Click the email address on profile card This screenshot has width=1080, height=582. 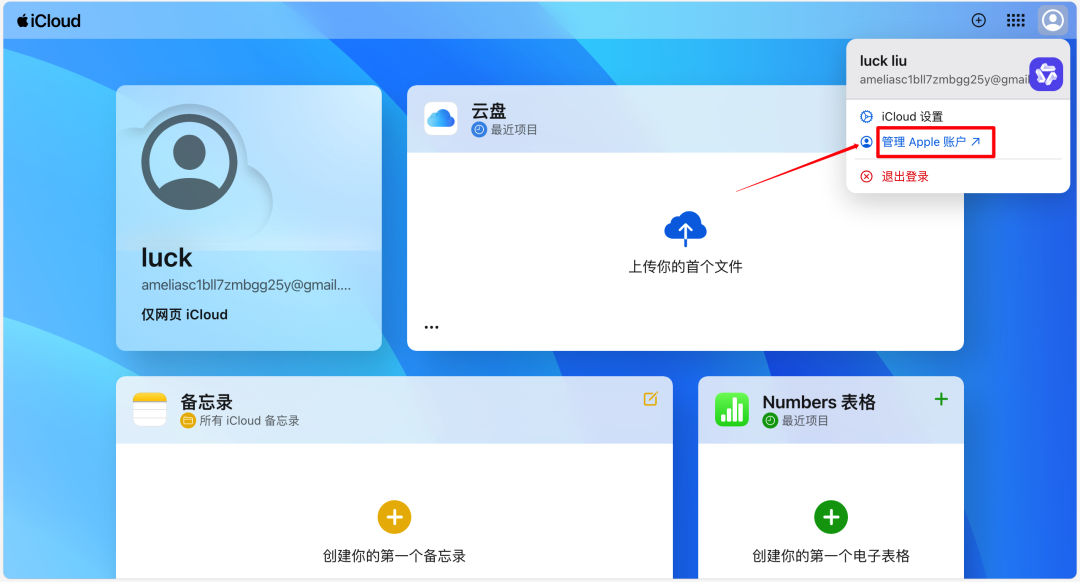pos(246,285)
